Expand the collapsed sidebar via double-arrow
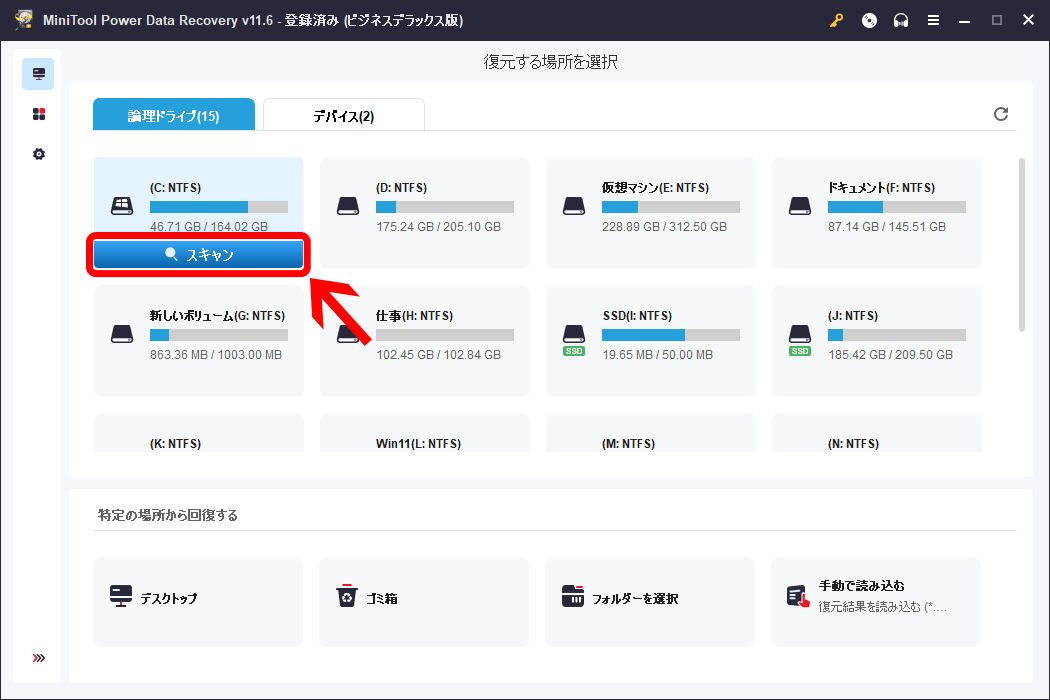Image resolution: width=1050 pixels, height=700 pixels. (x=38, y=657)
